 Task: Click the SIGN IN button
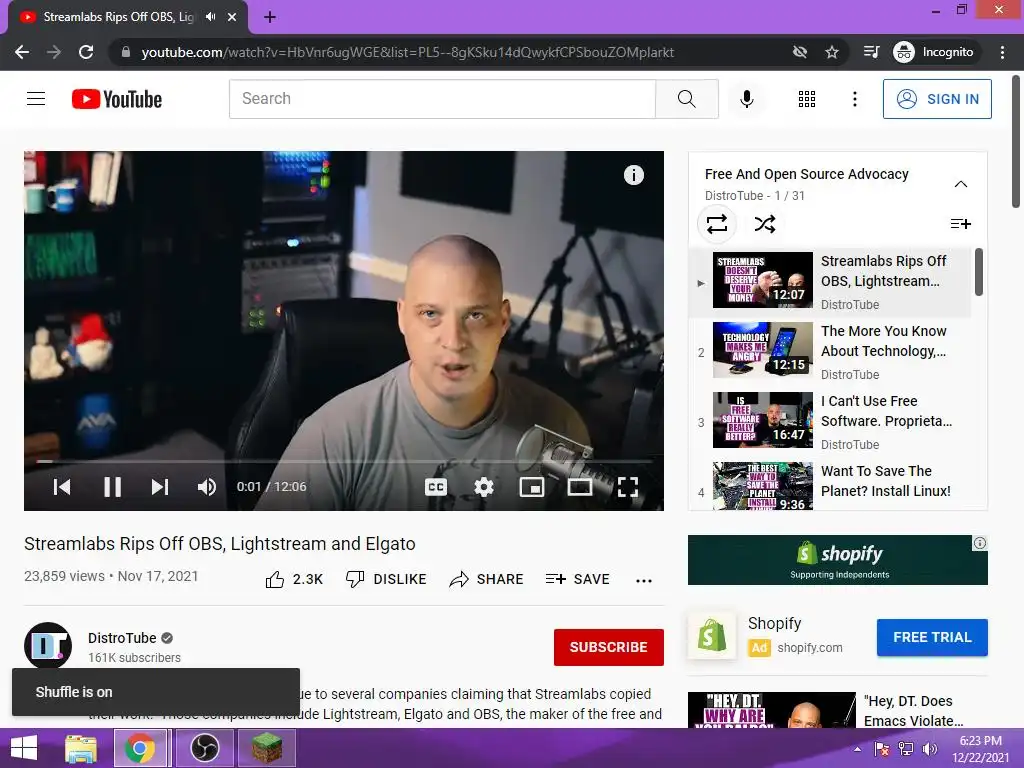[936, 99]
